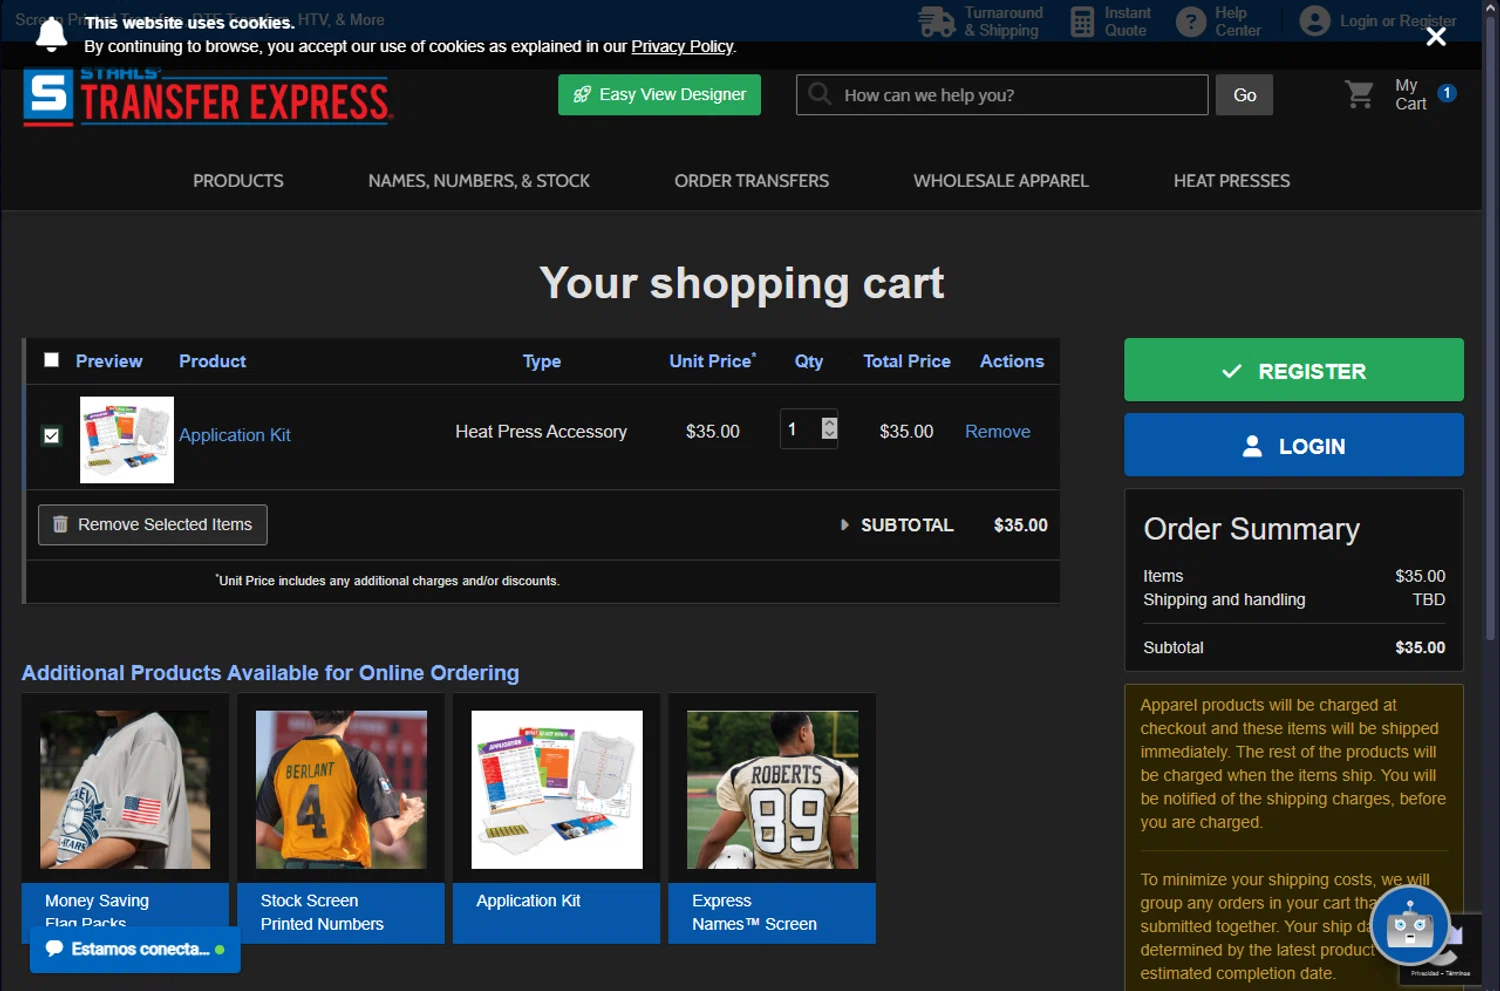Click the Transfer Express logo

(208, 97)
